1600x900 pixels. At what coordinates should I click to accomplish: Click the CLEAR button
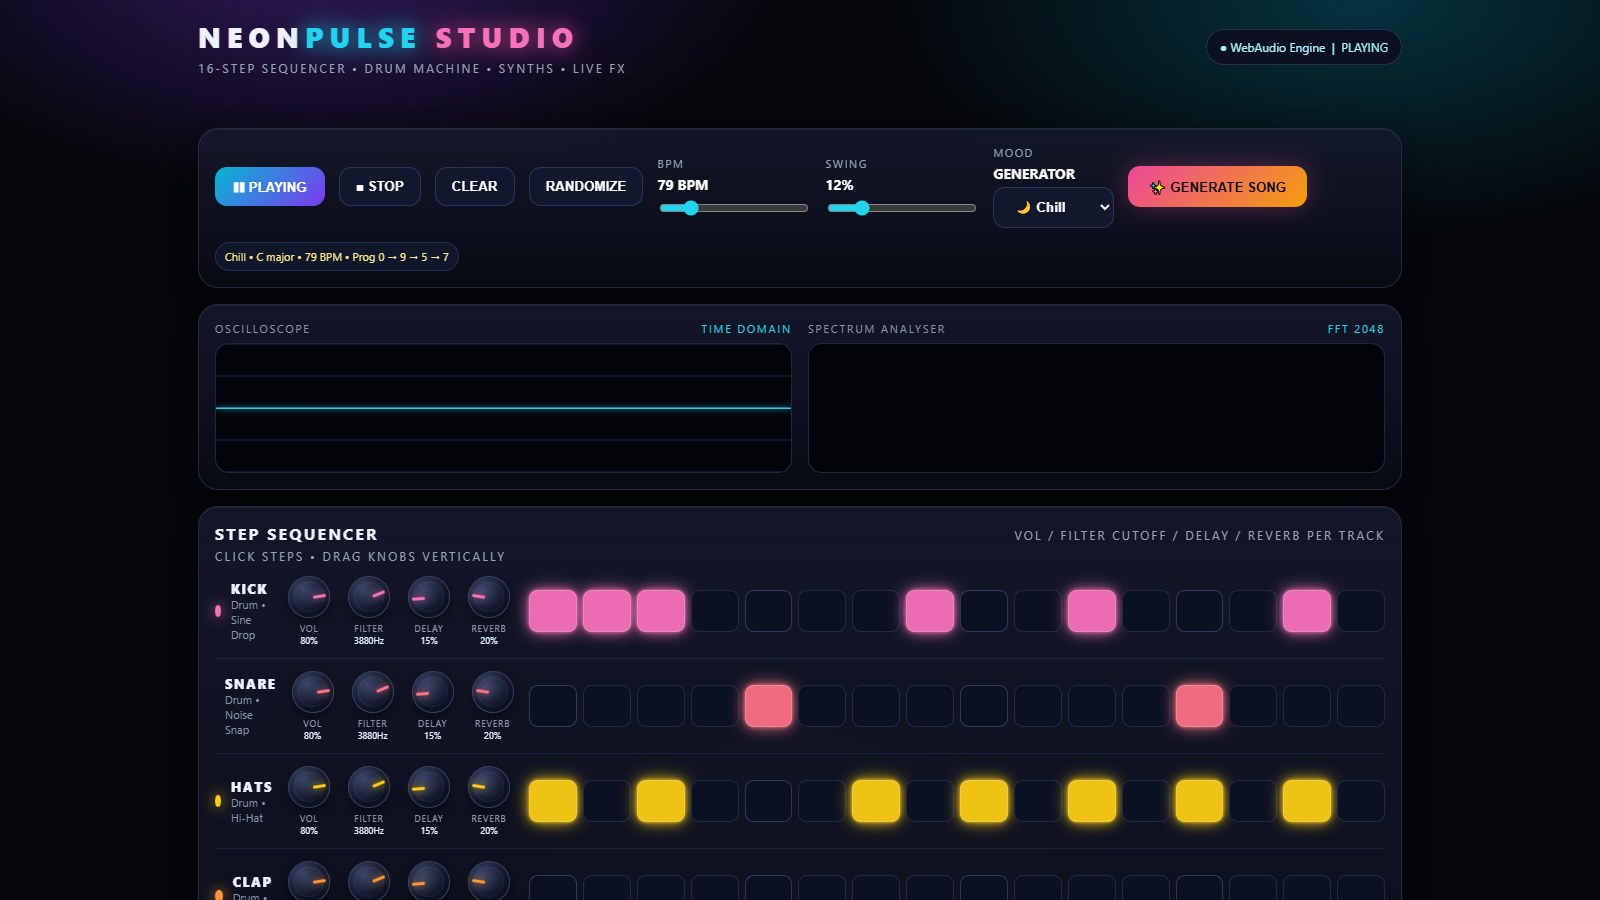click(474, 186)
